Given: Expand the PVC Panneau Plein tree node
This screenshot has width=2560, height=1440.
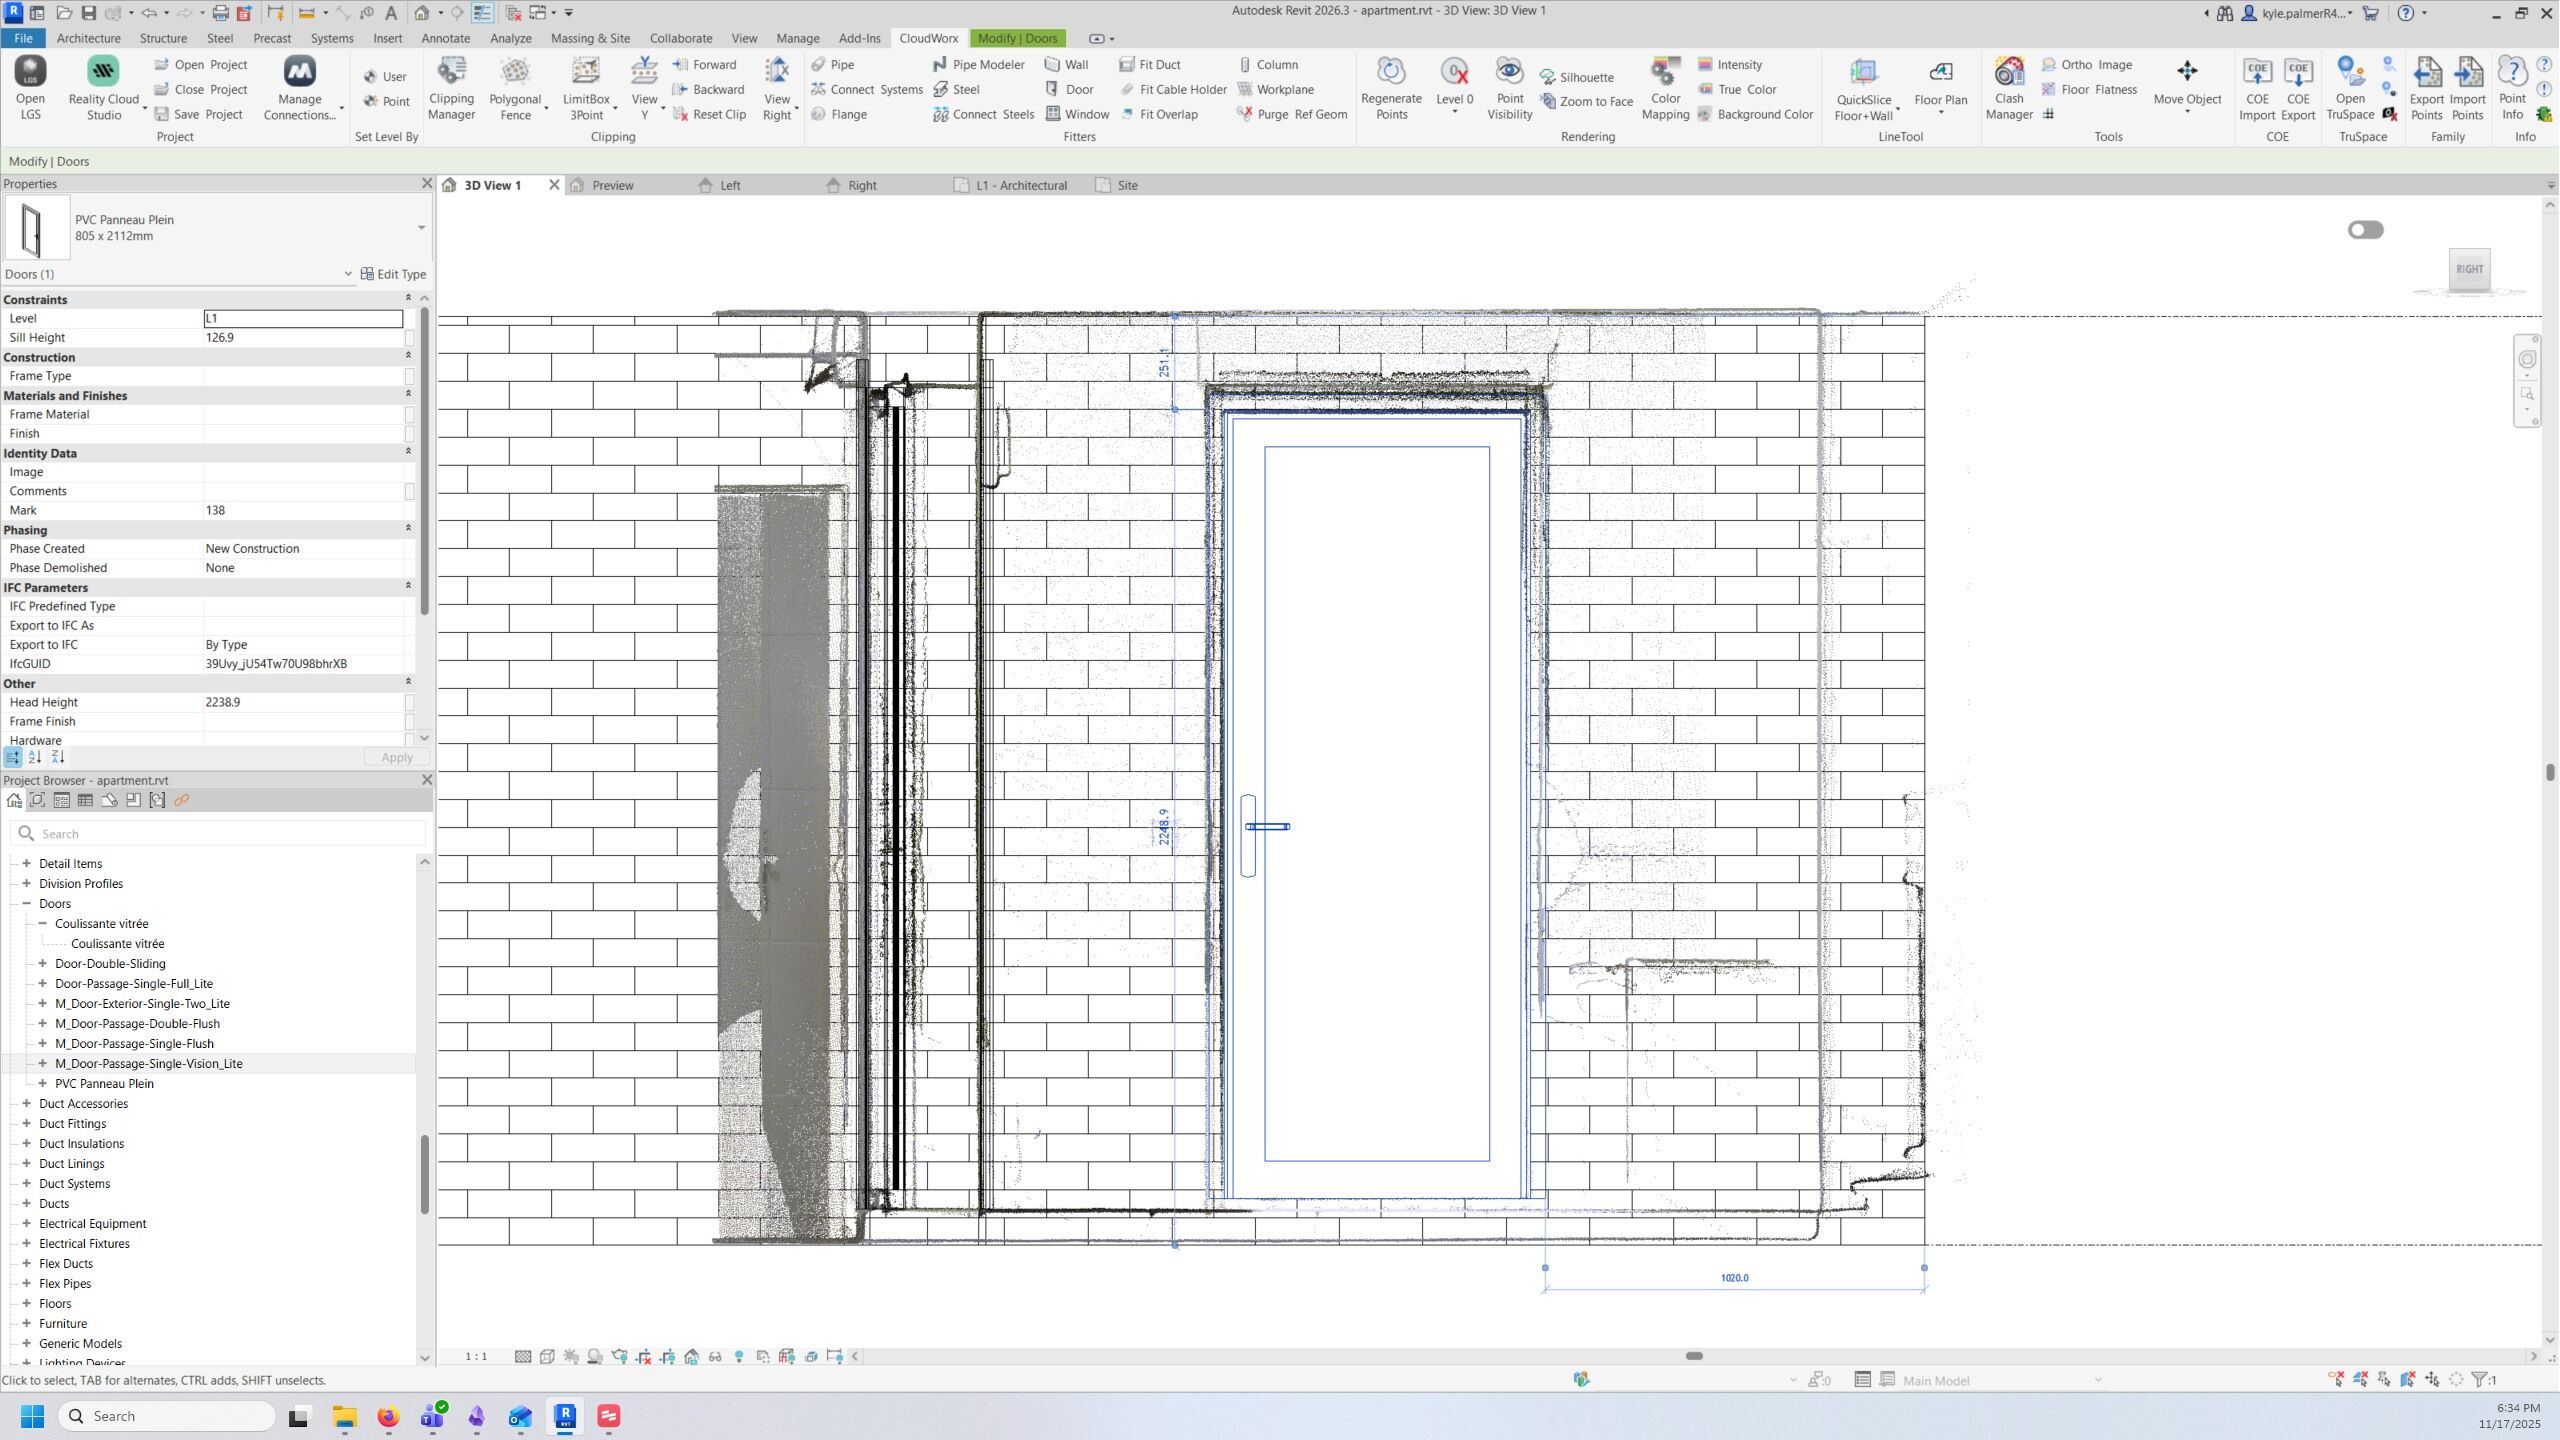Looking at the screenshot, I should 43,1083.
